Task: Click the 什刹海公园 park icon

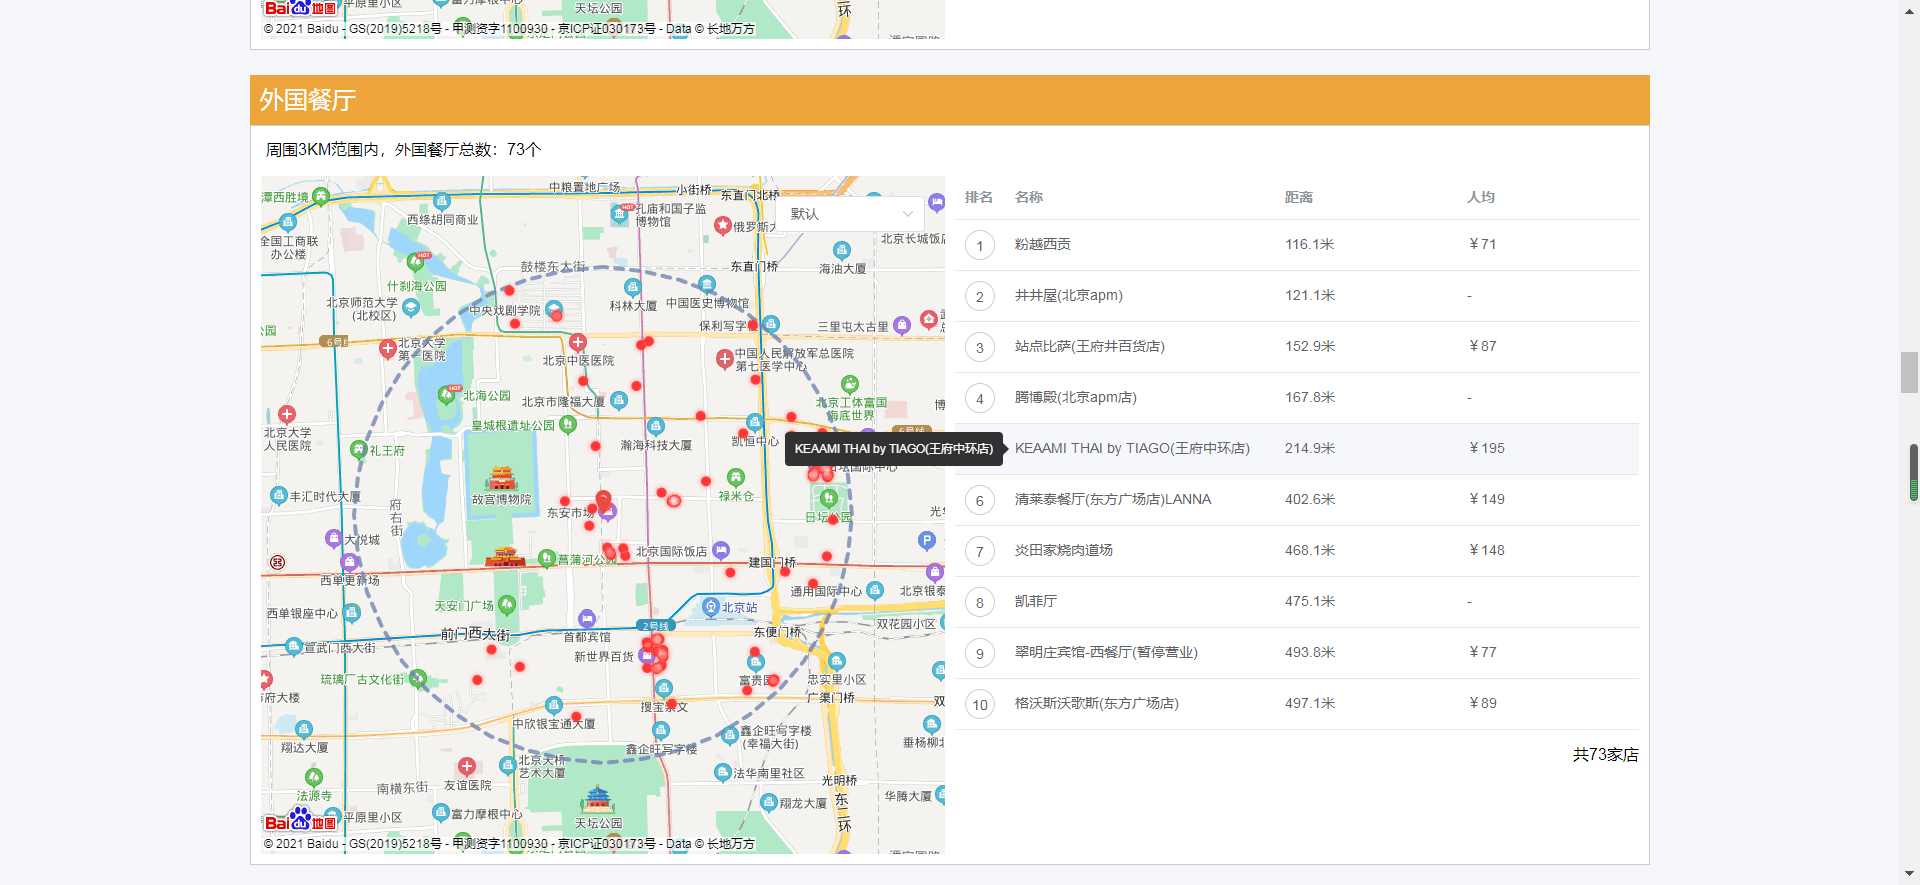Action: click(x=416, y=264)
